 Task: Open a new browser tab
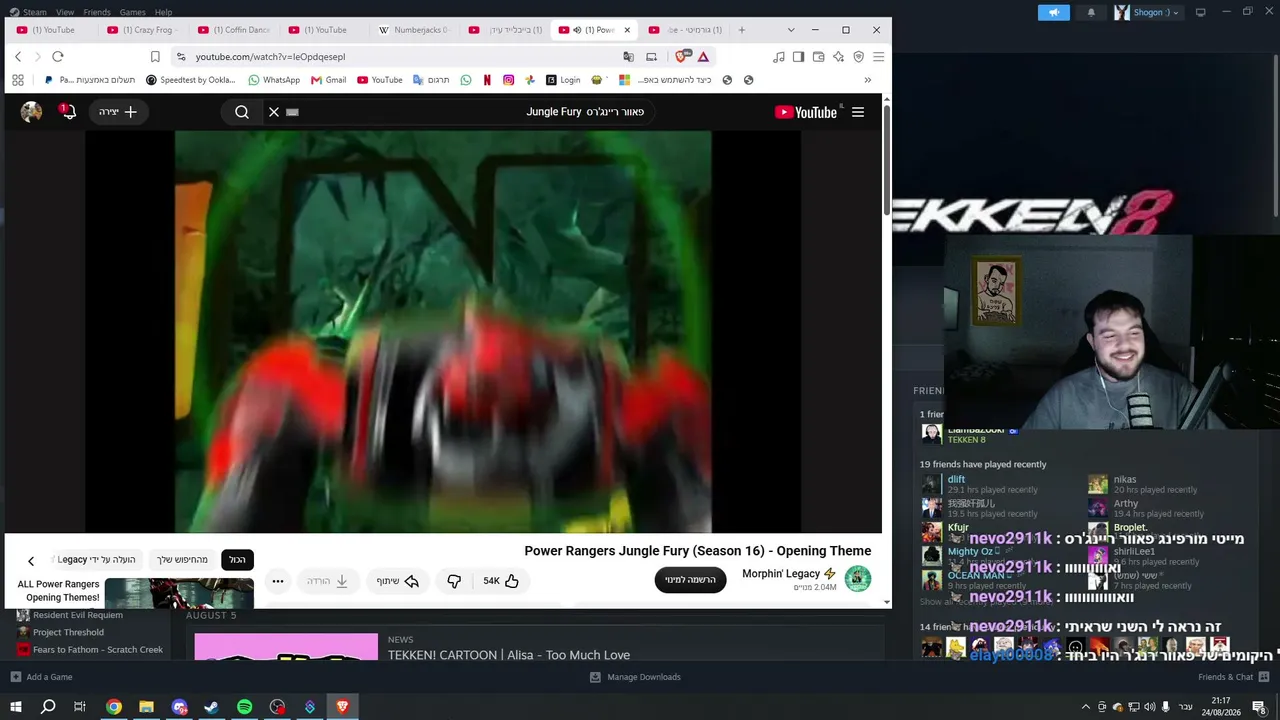click(x=741, y=30)
